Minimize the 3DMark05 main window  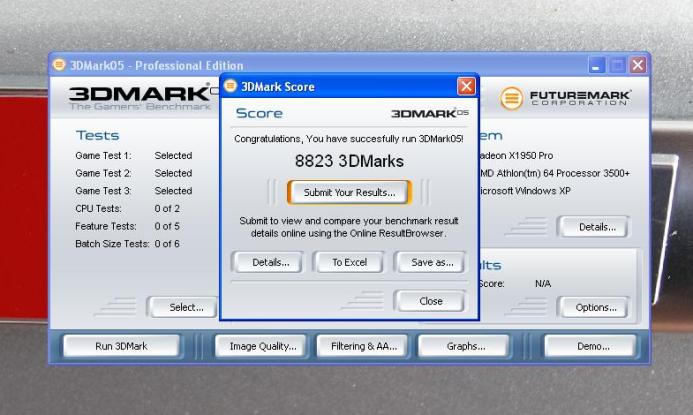pos(597,65)
